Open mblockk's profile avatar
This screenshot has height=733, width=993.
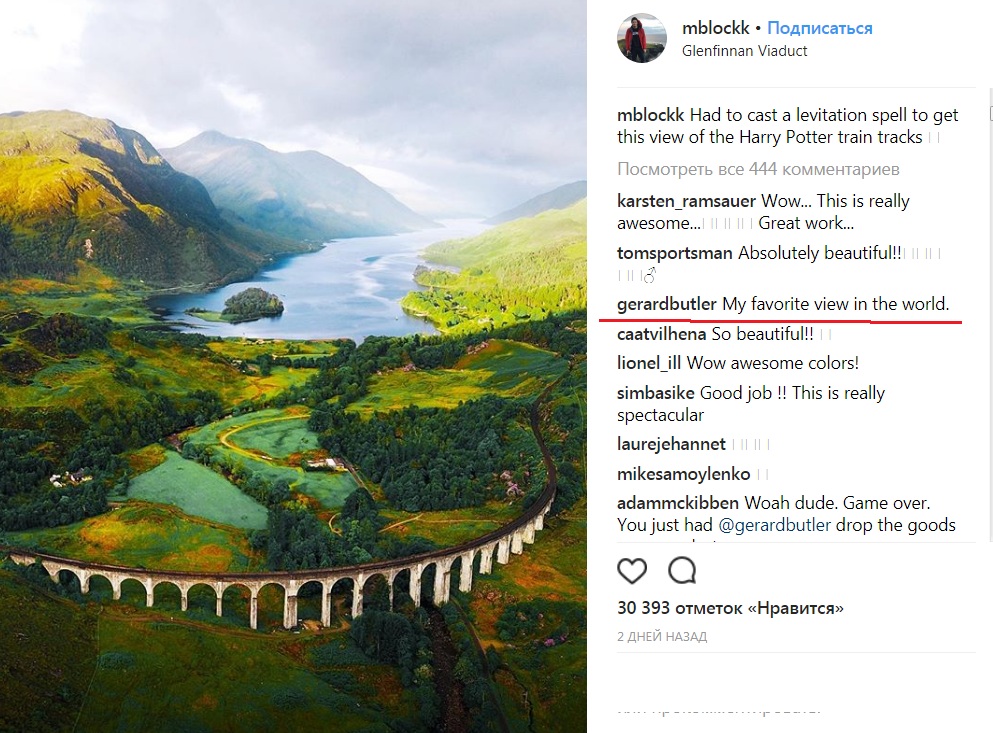pos(642,39)
